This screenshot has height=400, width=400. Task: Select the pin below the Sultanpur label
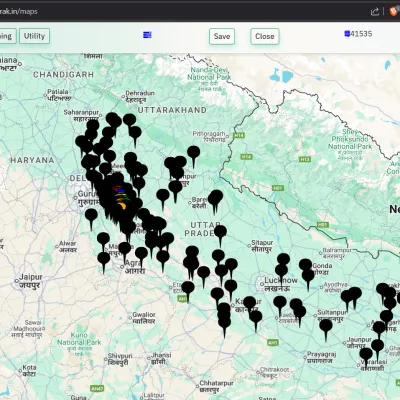(326, 329)
